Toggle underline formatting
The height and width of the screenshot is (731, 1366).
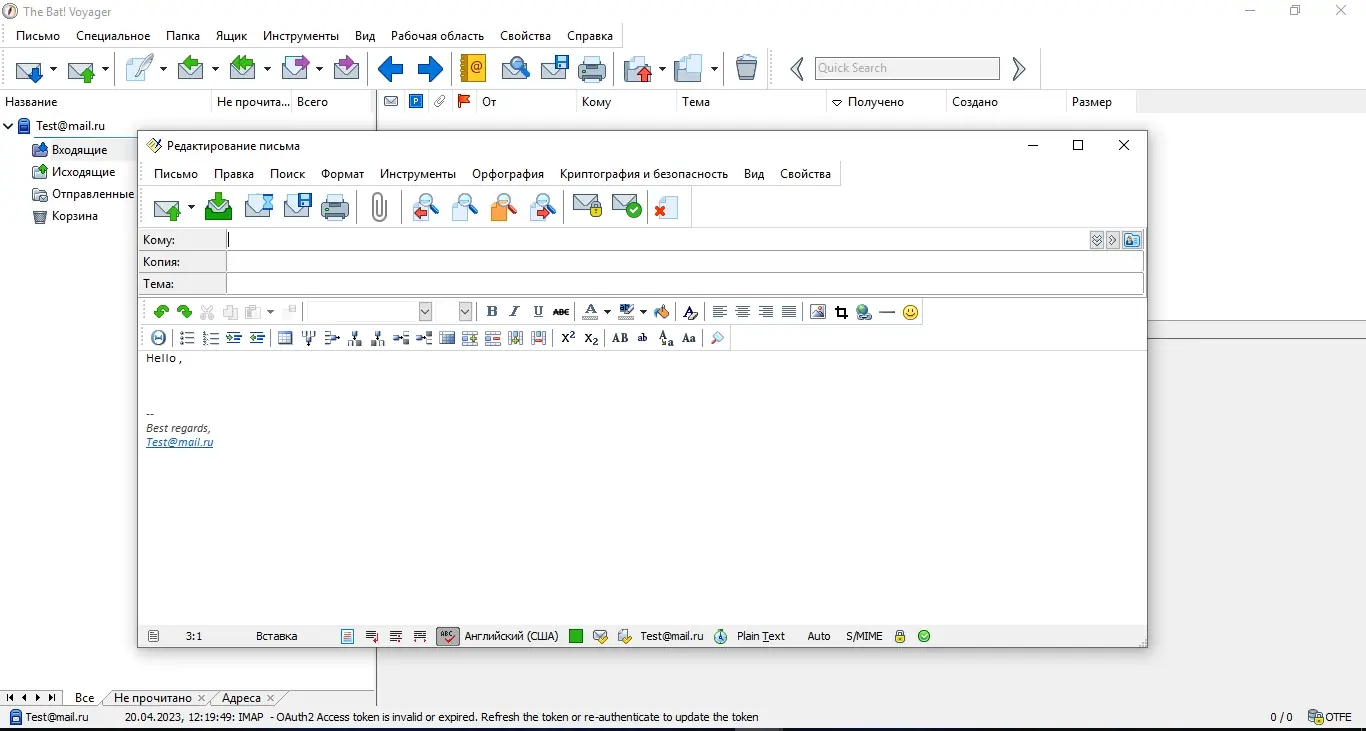point(538,312)
